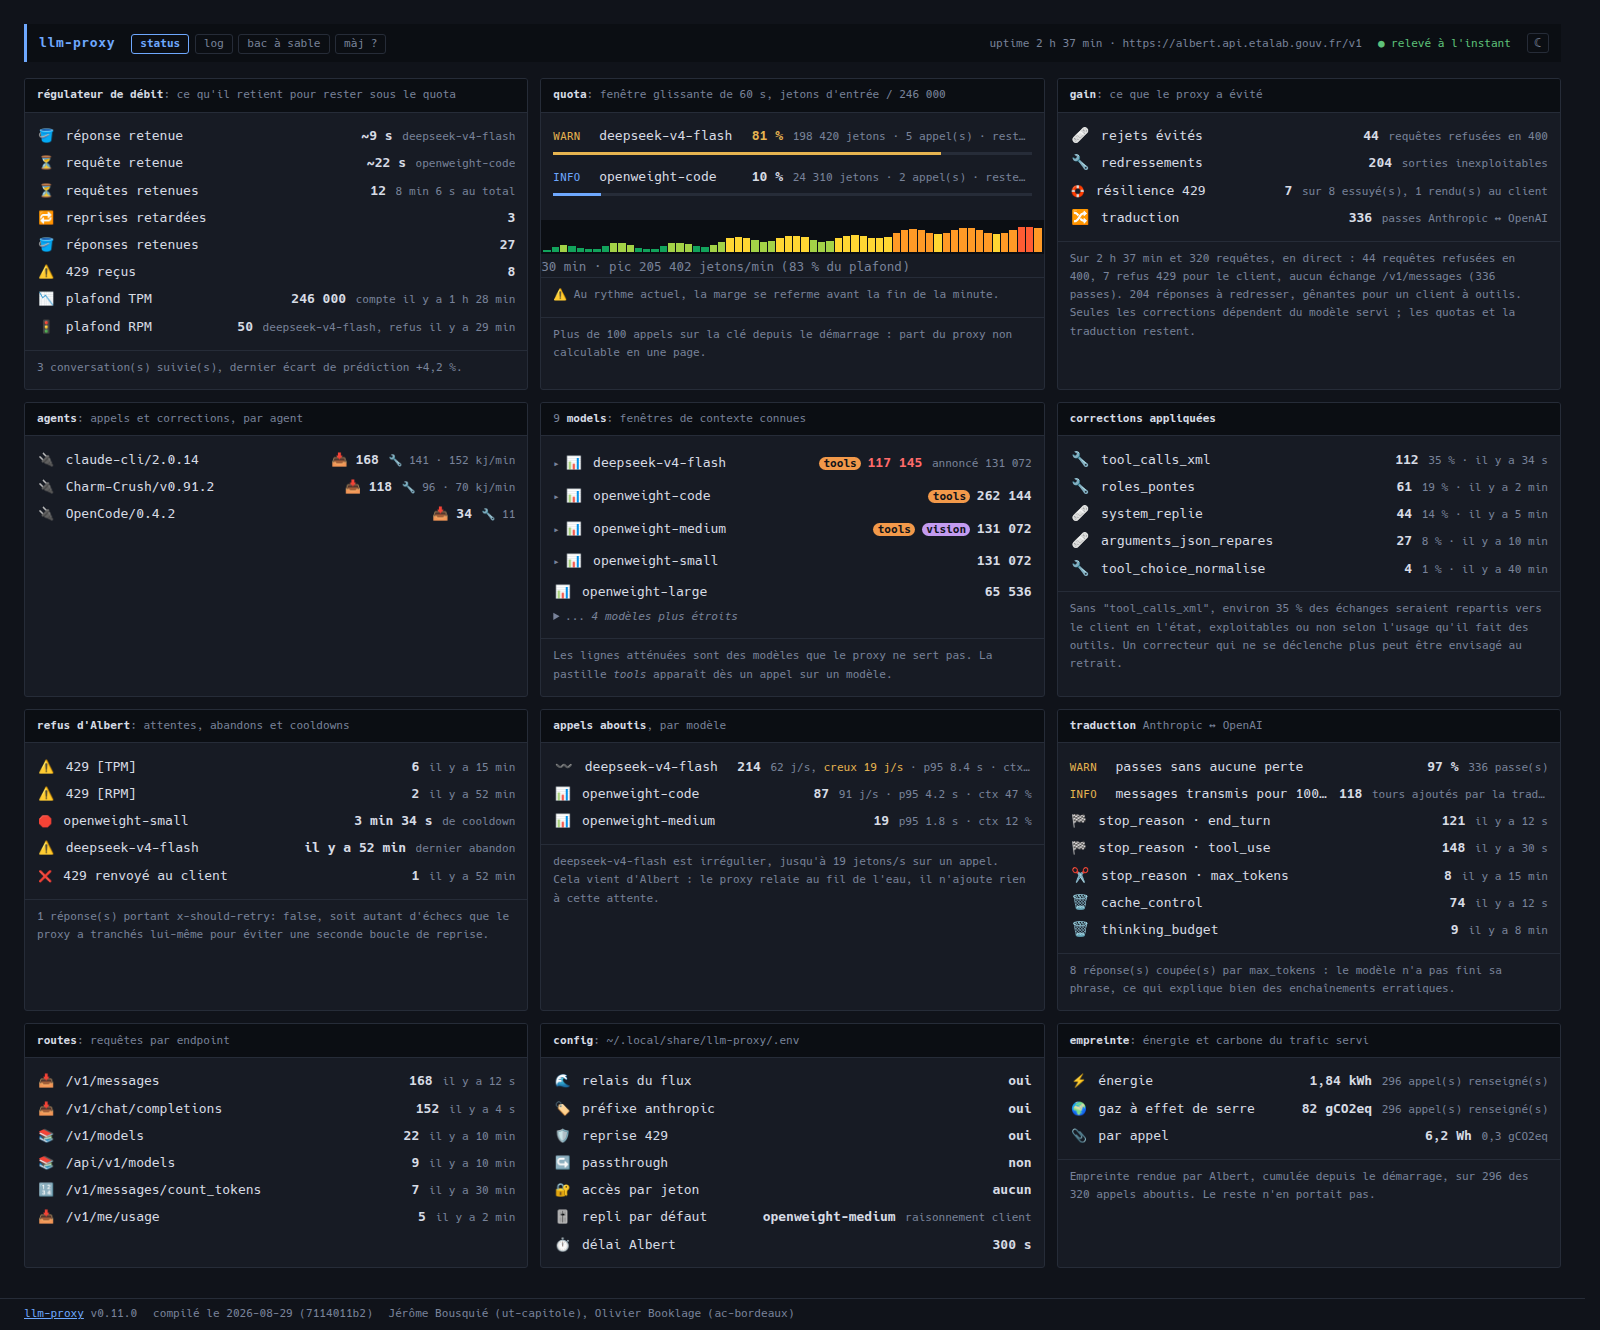Viewport: 1600px width, 1330px height.
Task: Click the vision badge on openweight-medium
Action: [946, 530]
